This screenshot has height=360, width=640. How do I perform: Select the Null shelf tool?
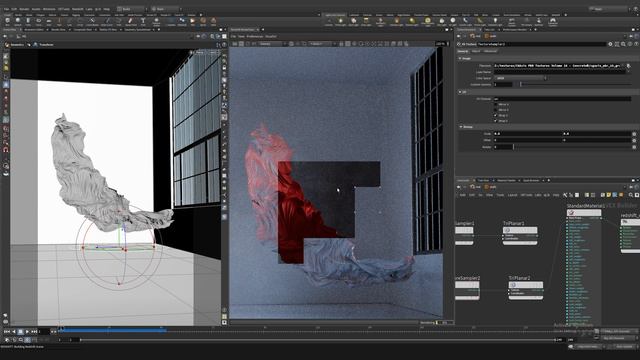pyautogui.click(x=59, y=21)
